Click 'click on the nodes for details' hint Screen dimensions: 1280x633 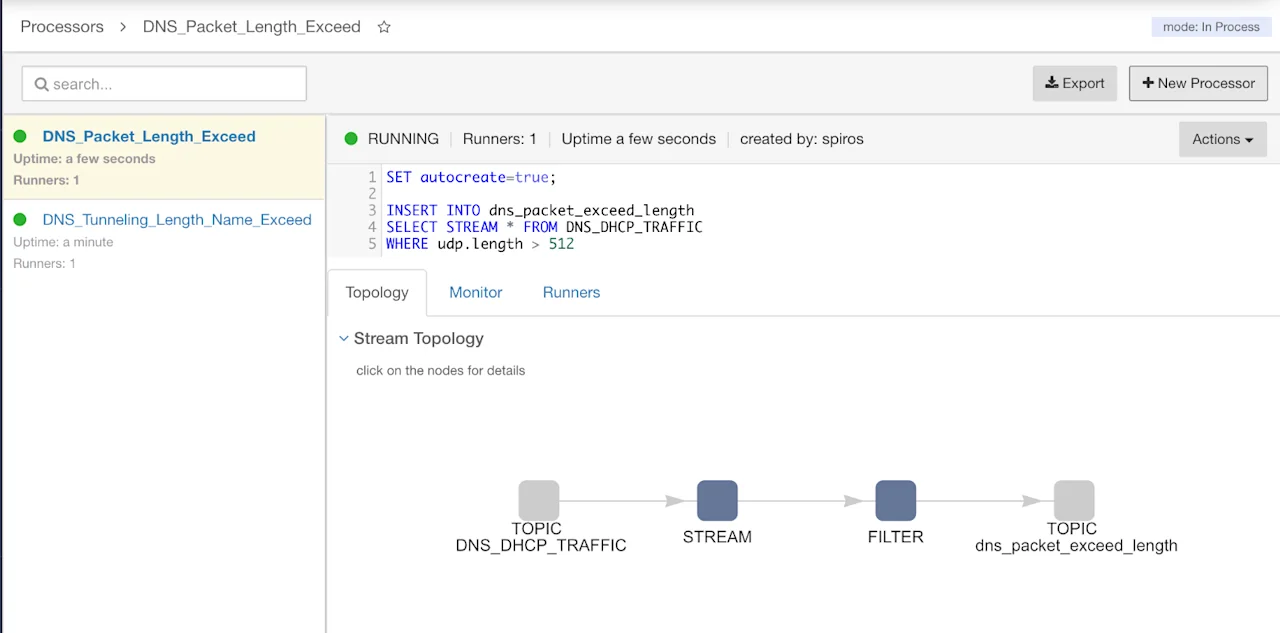(x=441, y=370)
